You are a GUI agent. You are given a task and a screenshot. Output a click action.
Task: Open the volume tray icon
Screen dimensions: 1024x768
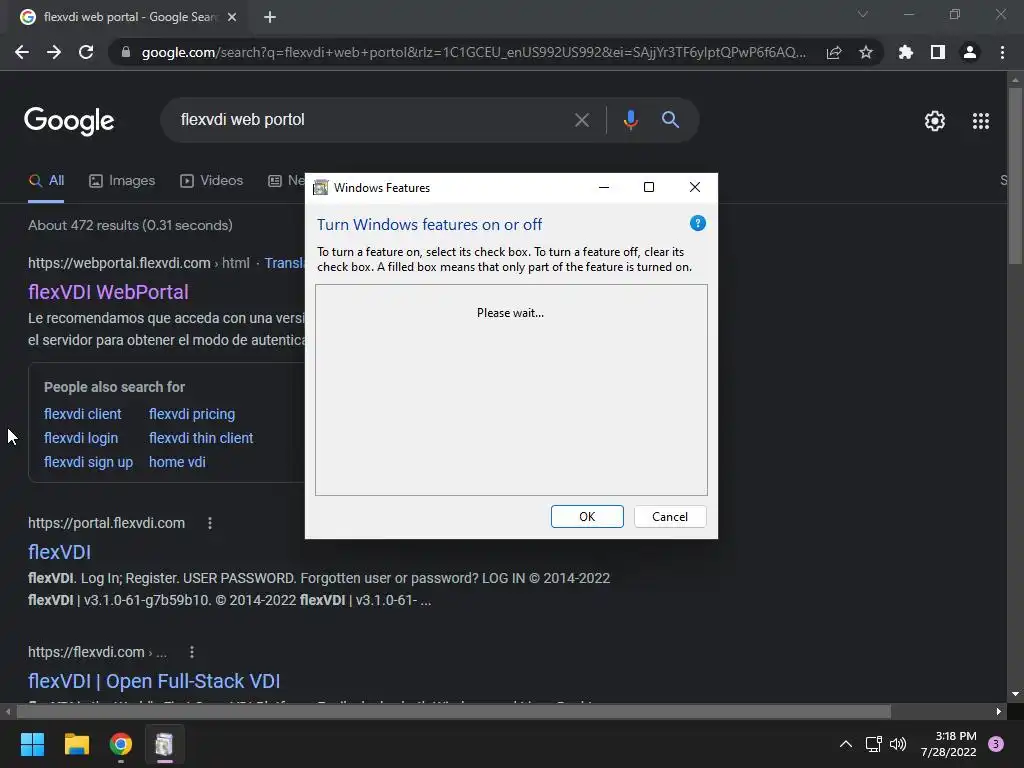(x=899, y=744)
